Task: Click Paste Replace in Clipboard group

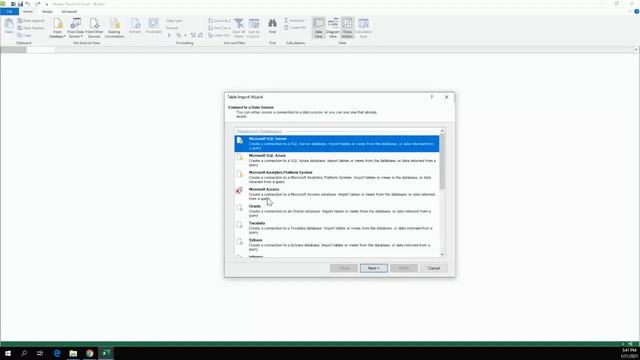Action: (x=31, y=28)
